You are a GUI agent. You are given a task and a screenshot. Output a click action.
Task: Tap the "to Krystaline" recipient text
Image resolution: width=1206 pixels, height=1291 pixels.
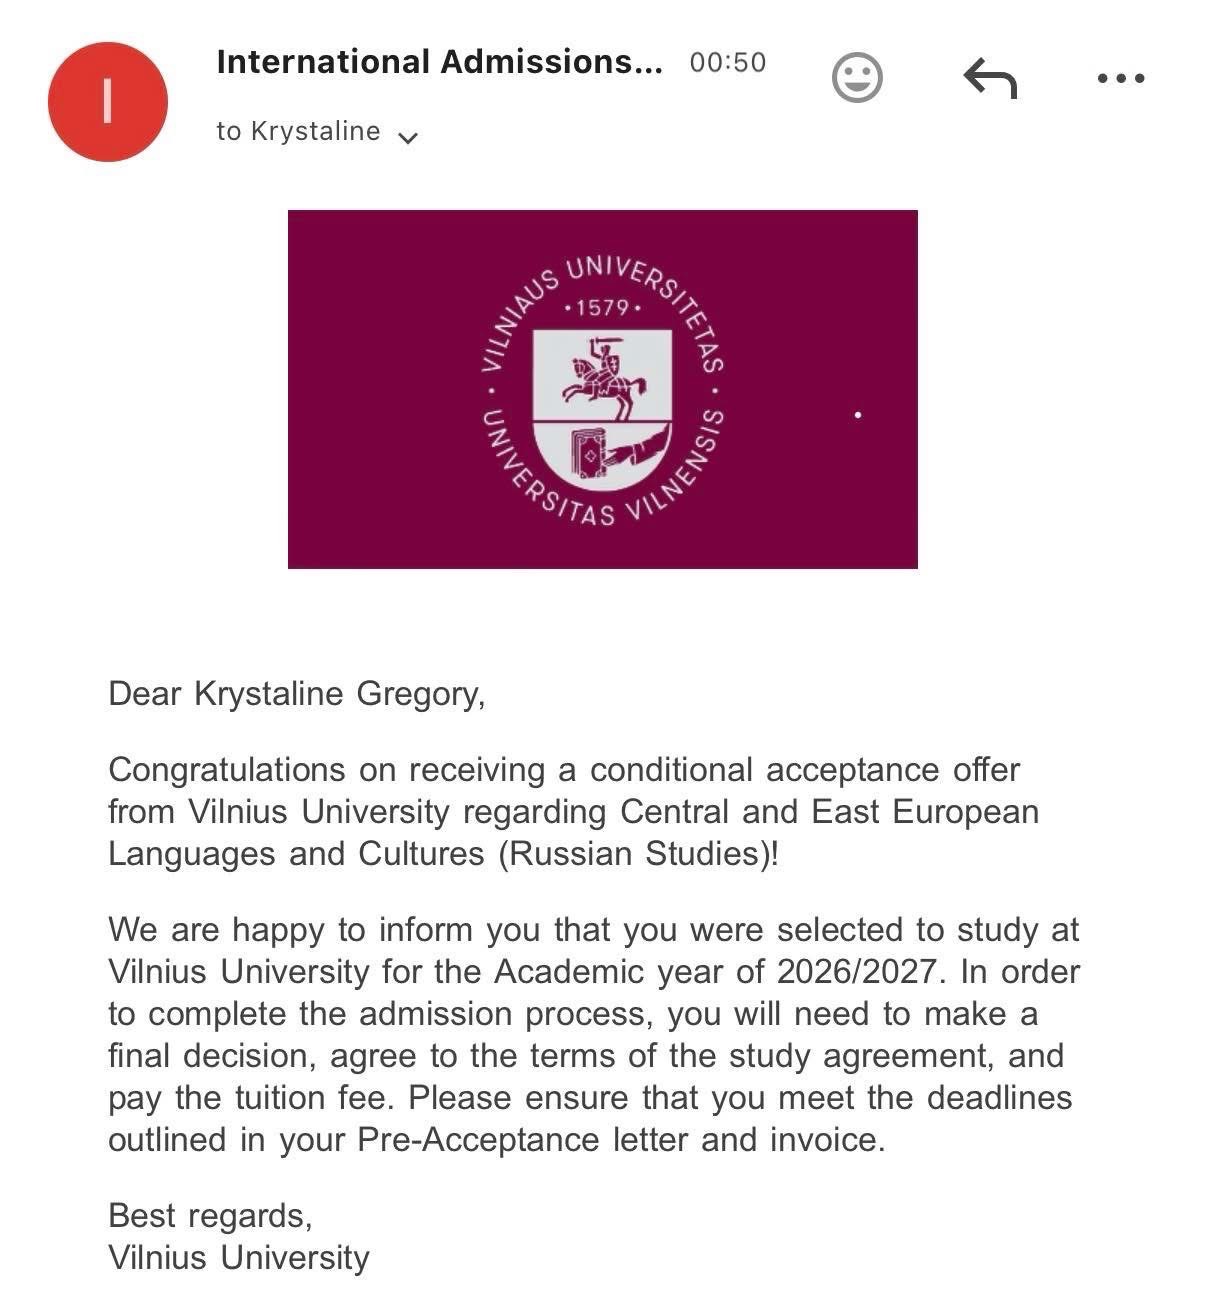pyautogui.click(x=298, y=132)
